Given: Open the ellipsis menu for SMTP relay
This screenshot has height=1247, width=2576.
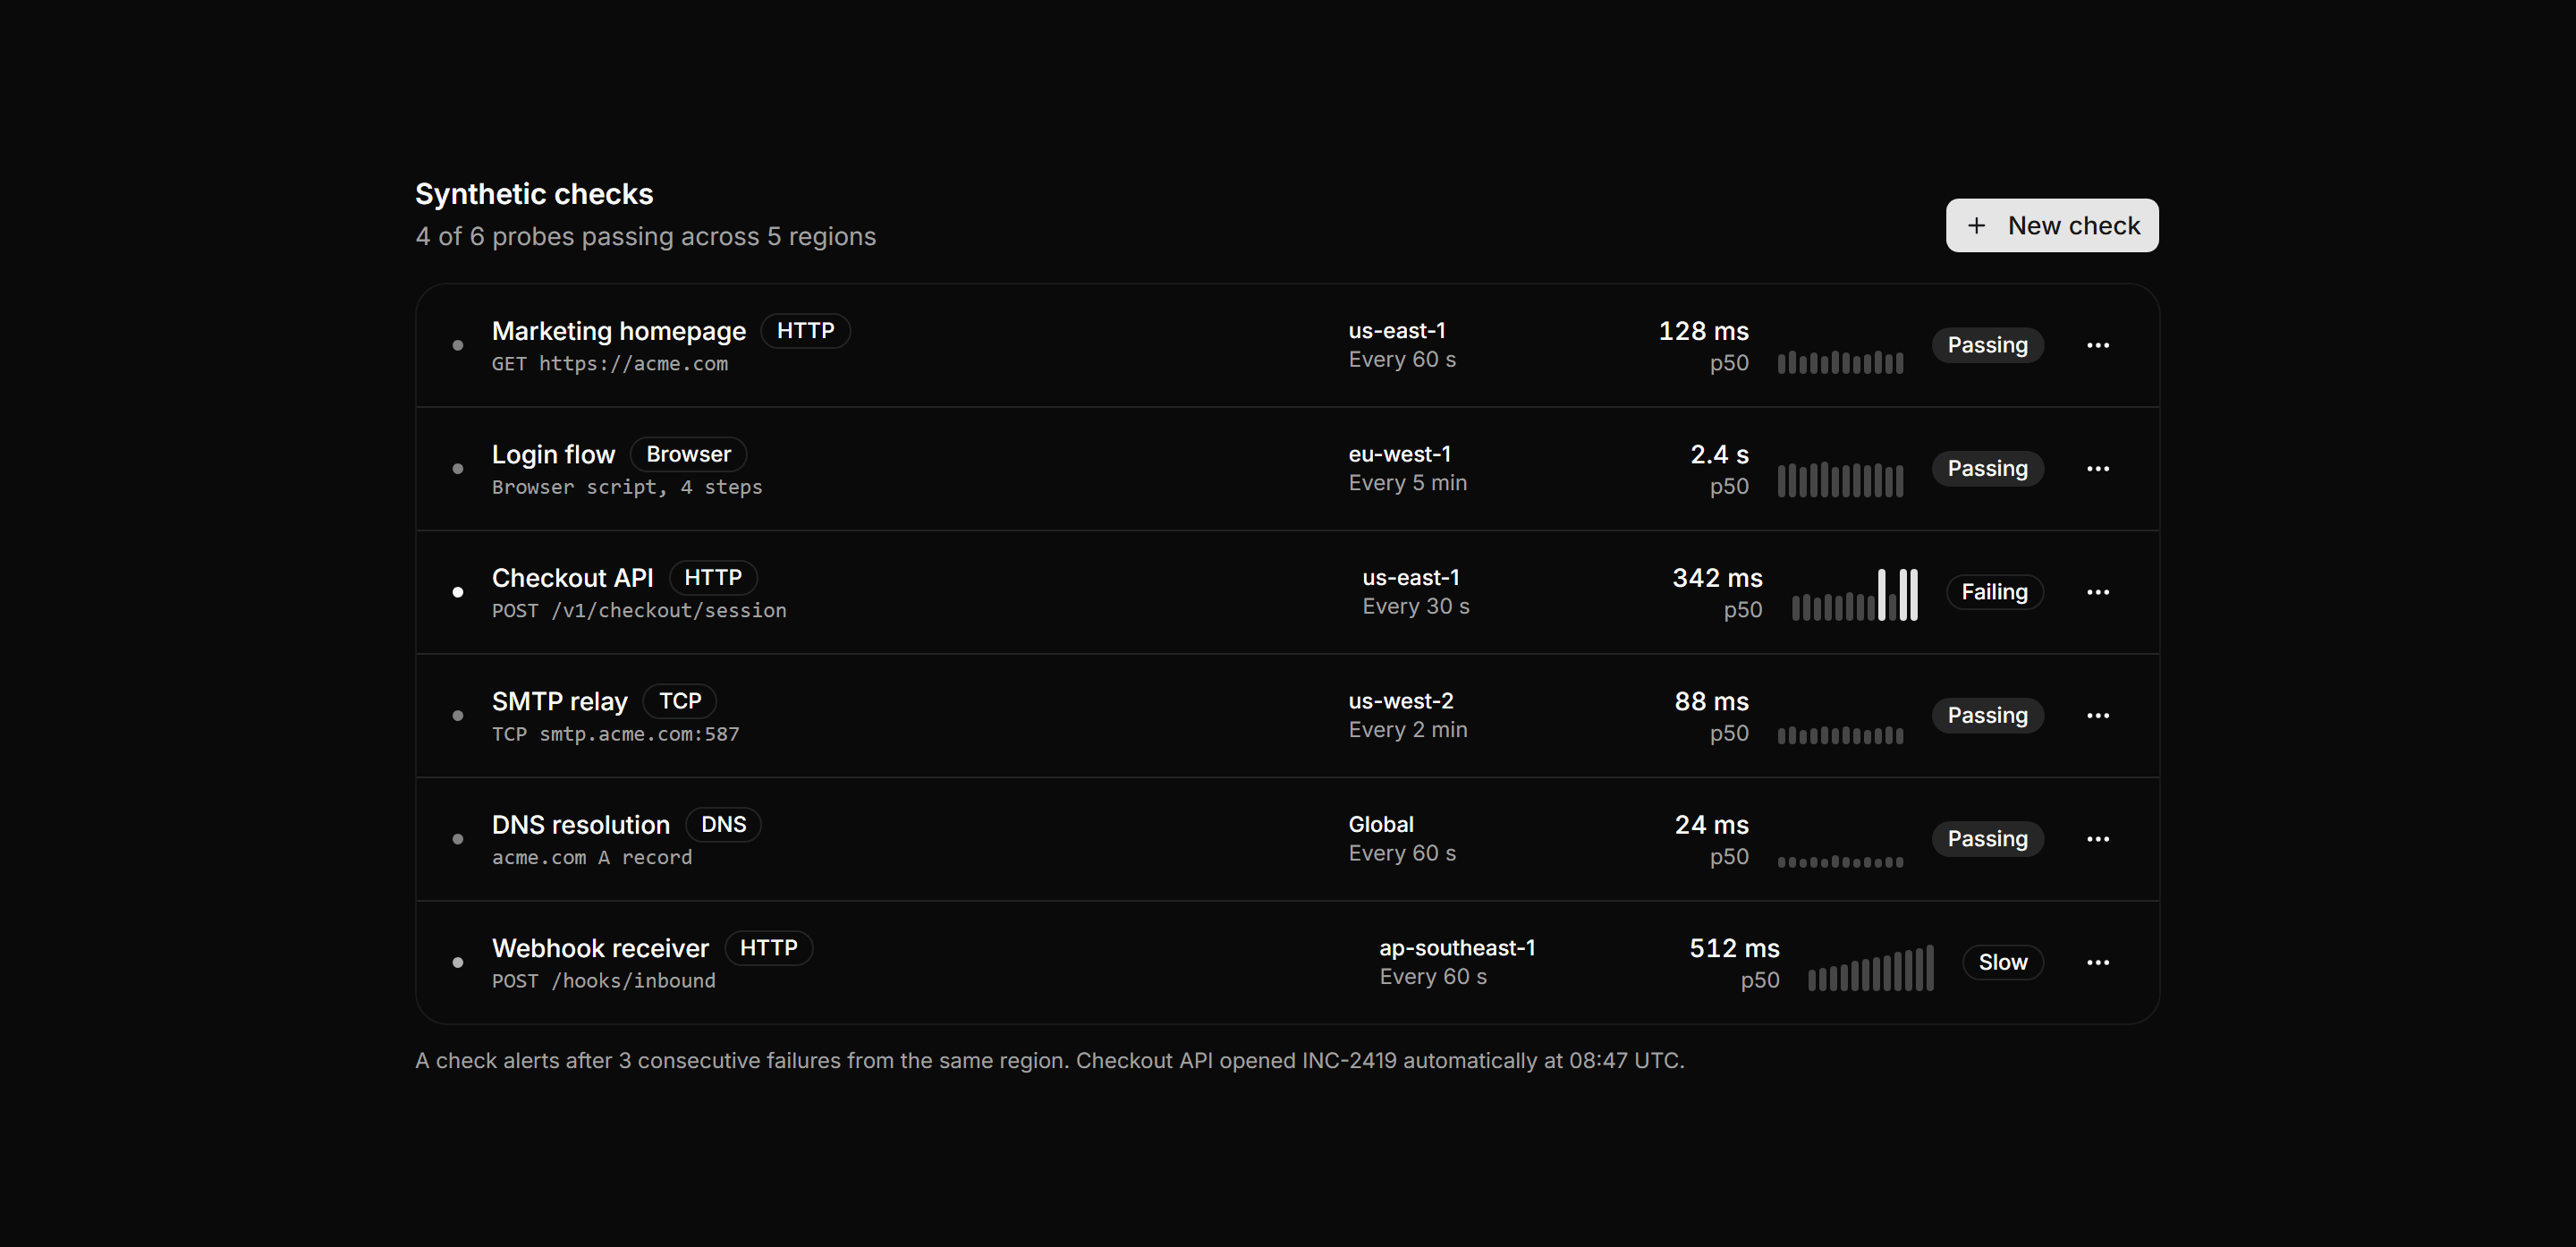Looking at the screenshot, I should [2098, 715].
